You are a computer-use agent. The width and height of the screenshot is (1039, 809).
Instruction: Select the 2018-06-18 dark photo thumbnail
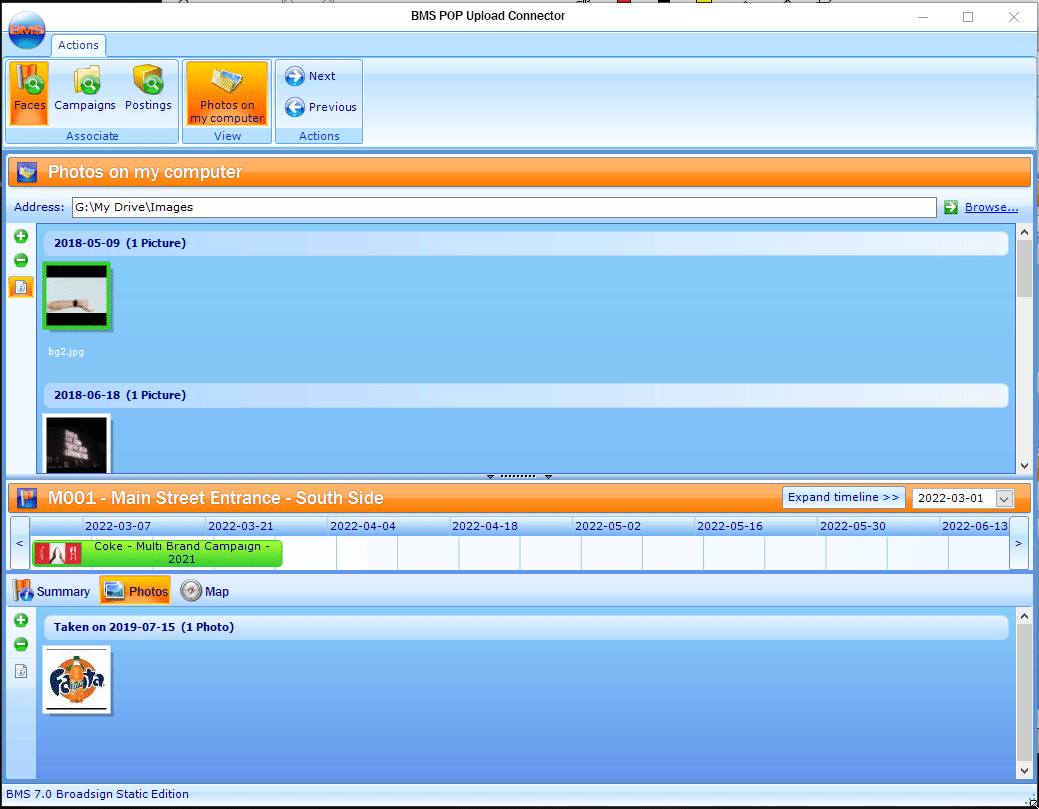coord(77,444)
